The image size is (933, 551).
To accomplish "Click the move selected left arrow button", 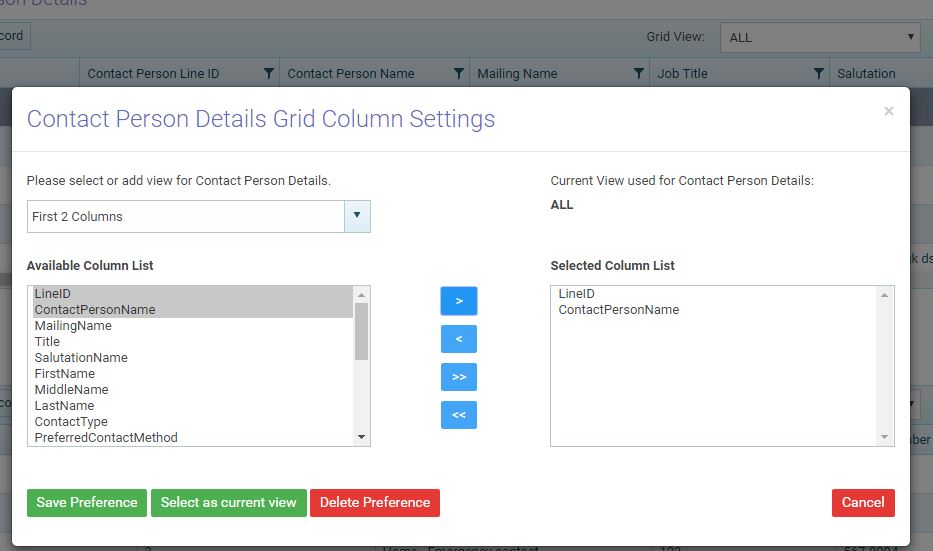I will (459, 339).
